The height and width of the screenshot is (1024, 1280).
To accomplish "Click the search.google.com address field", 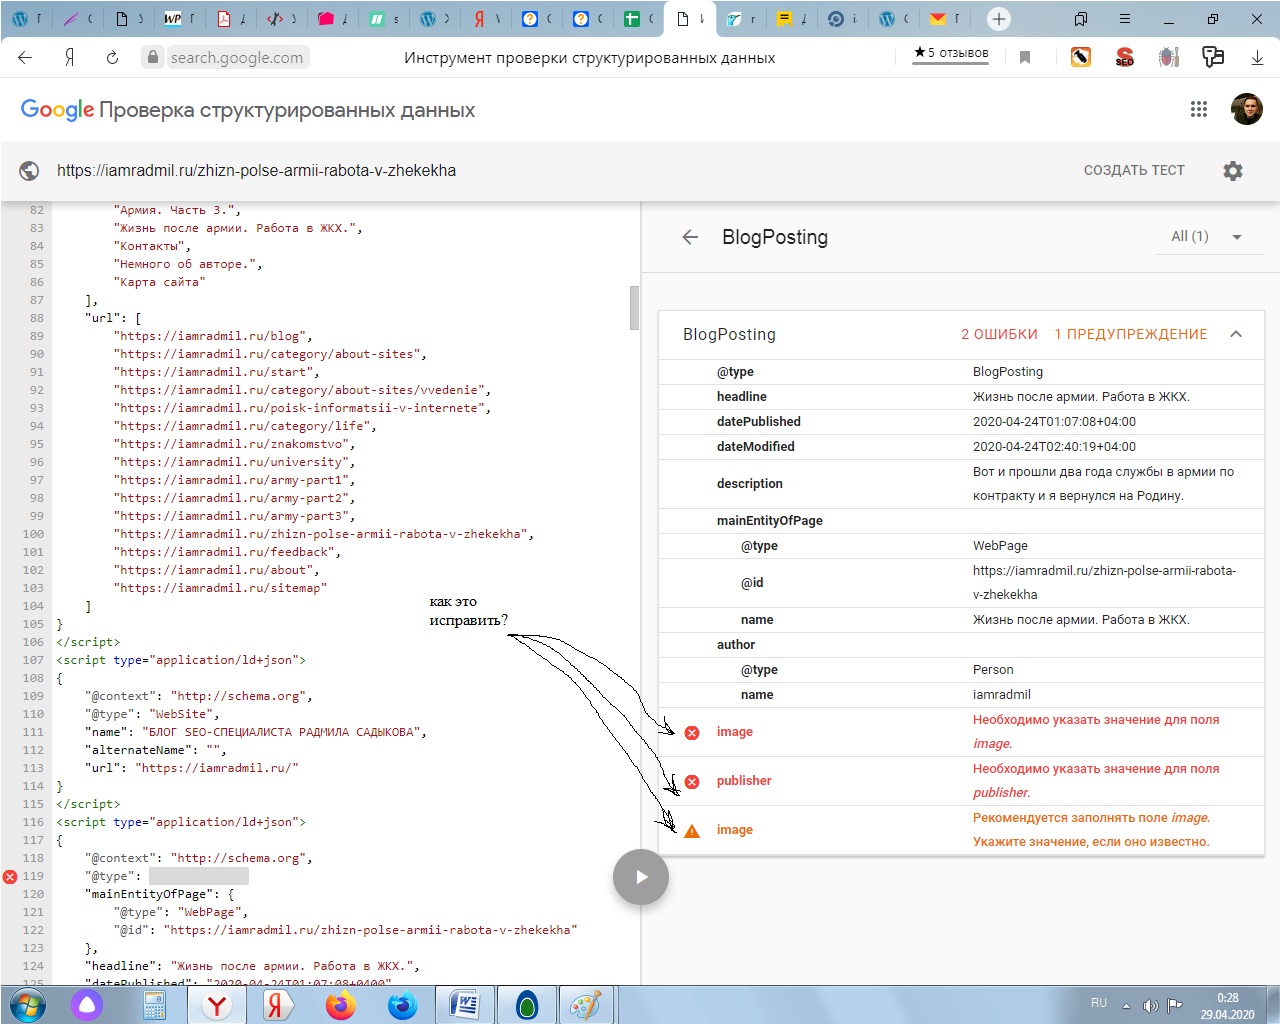I will tap(236, 58).
